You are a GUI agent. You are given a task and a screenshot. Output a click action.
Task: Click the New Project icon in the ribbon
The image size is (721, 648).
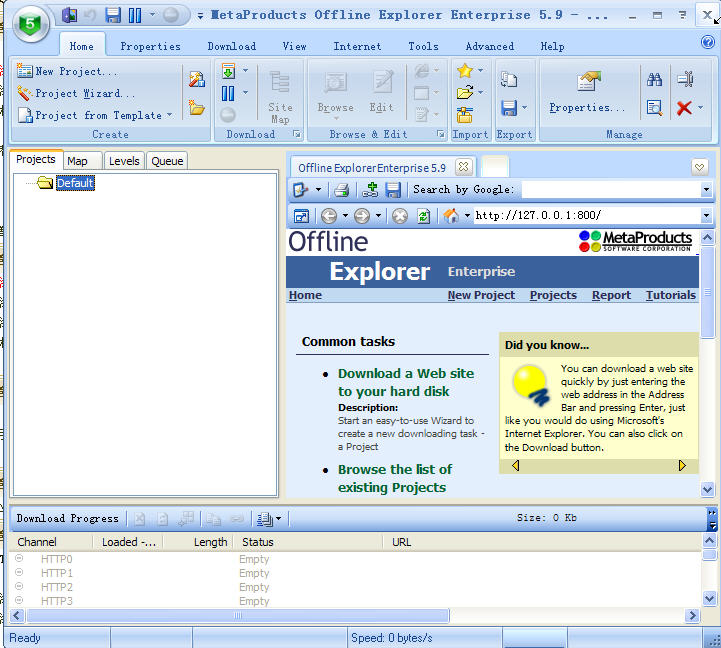click(x=25, y=71)
